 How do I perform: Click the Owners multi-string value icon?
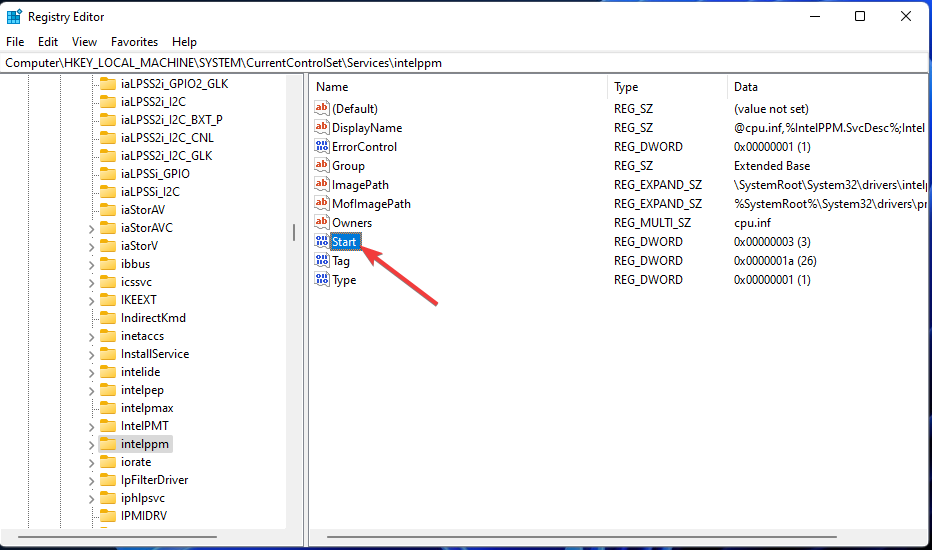322,222
